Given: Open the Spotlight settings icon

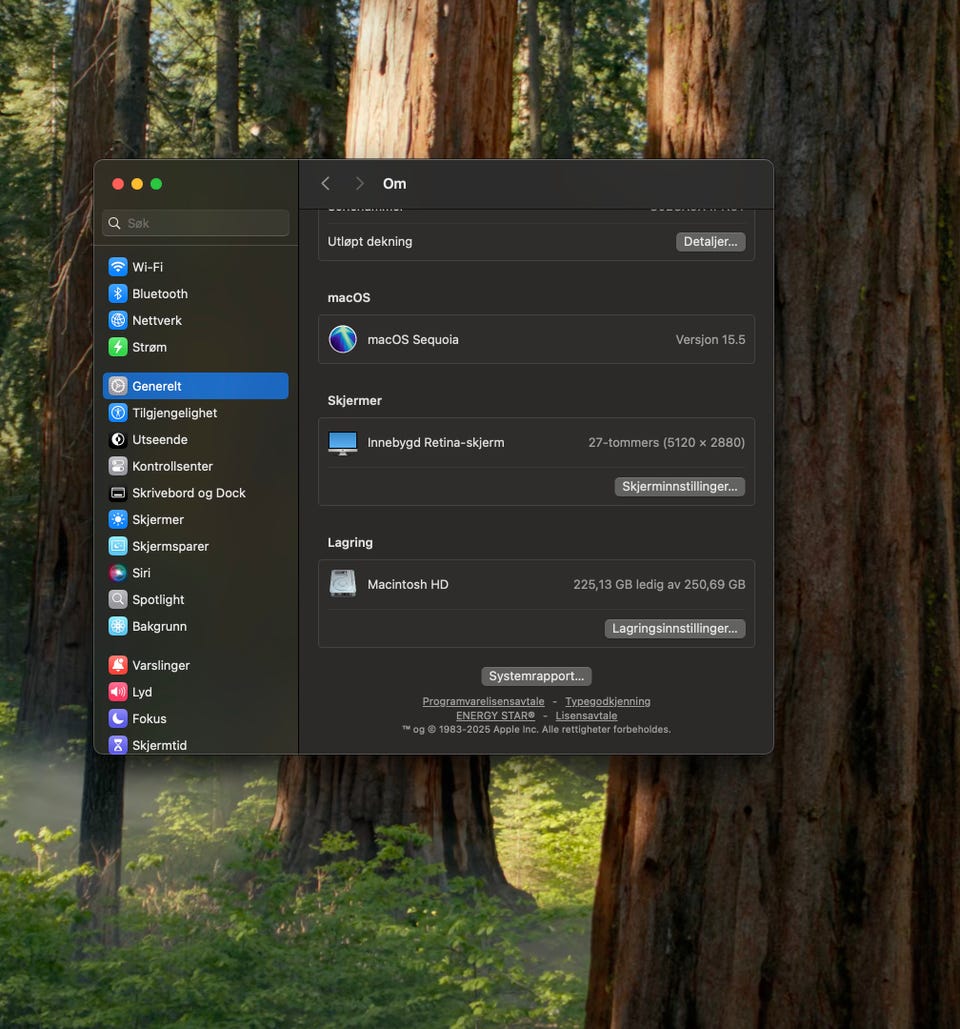Looking at the screenshot, I should pyautogui.click(x=118, y=600).
